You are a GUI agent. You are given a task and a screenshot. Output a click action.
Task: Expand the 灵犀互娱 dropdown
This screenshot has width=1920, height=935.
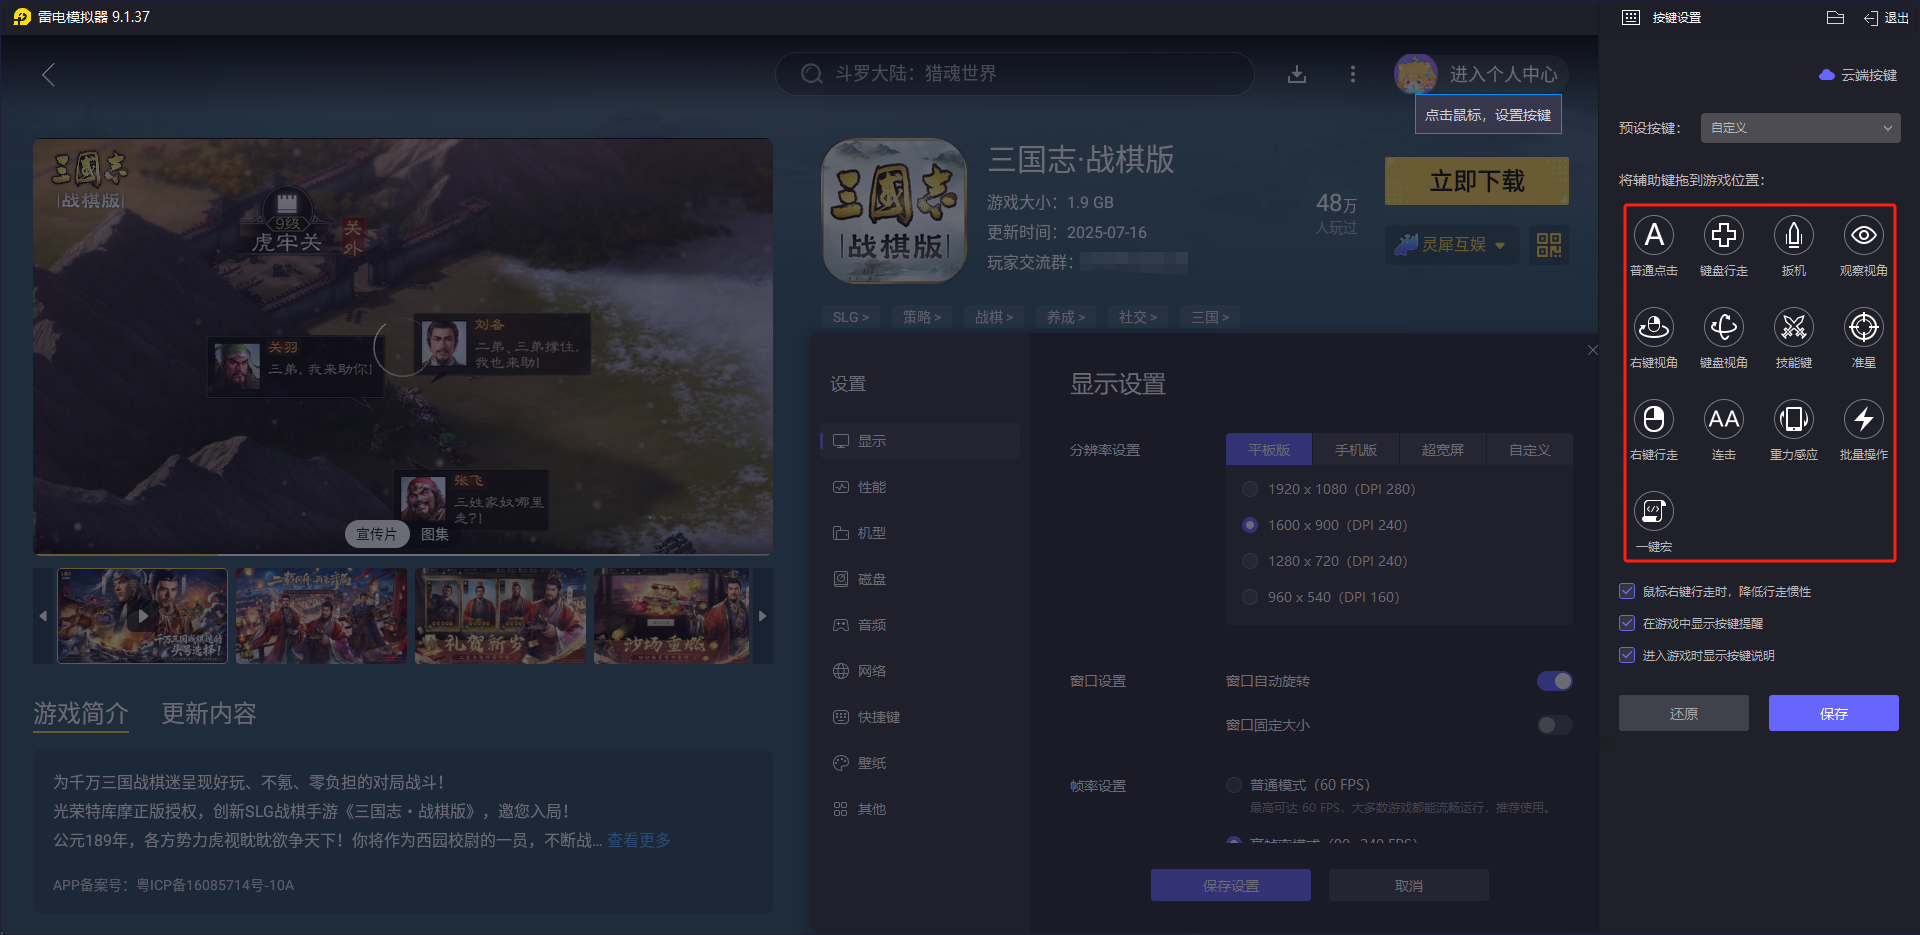pyautogui.click(x=1452, y=245)
